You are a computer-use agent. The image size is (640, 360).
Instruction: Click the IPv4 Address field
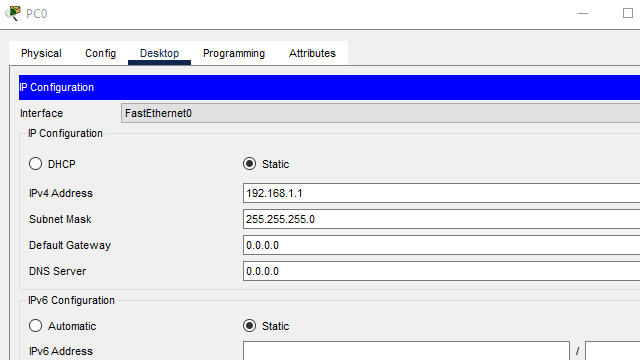tap(441, 193)
